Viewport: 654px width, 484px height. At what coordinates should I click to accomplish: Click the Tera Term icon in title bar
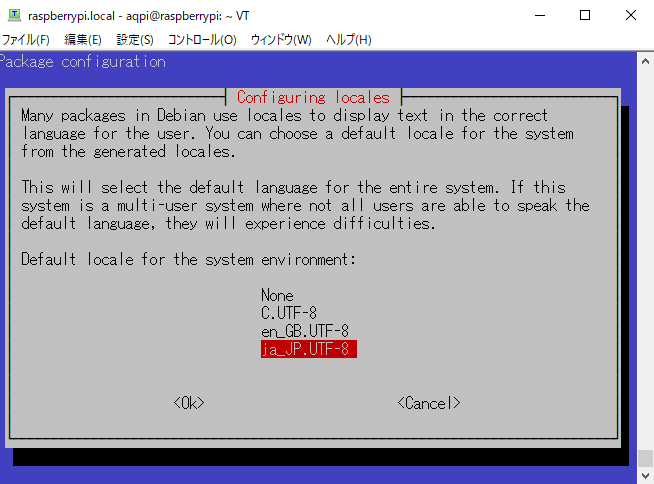pos(14,15)
